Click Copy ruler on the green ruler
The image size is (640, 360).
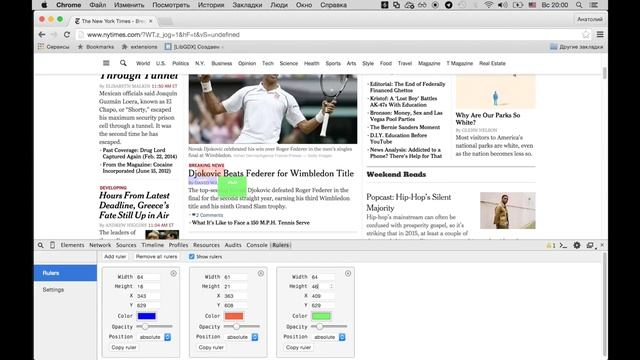click(x=298, y=347)
